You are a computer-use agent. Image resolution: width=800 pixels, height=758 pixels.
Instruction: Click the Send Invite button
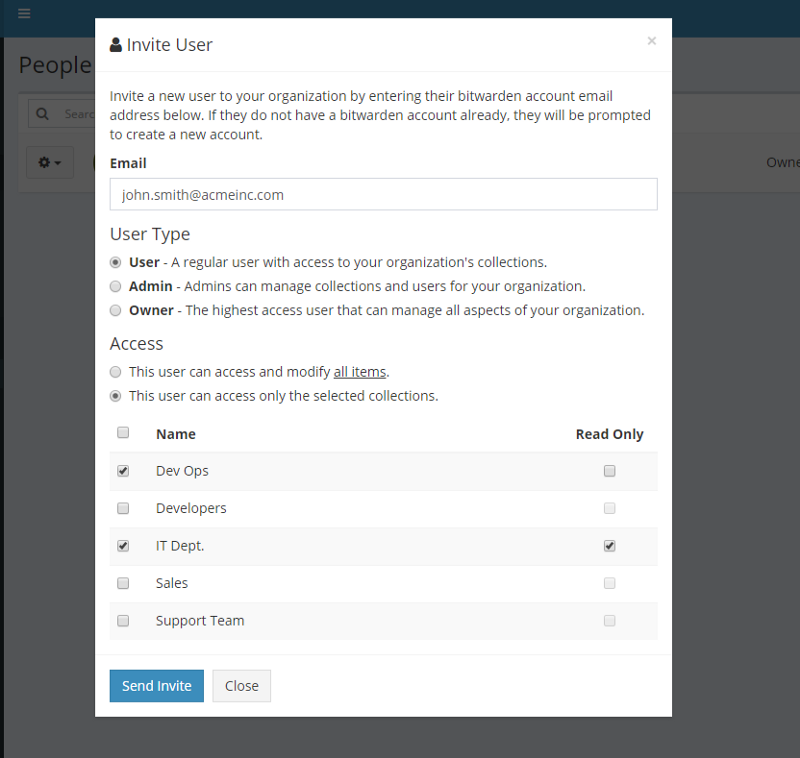(157, 686)
